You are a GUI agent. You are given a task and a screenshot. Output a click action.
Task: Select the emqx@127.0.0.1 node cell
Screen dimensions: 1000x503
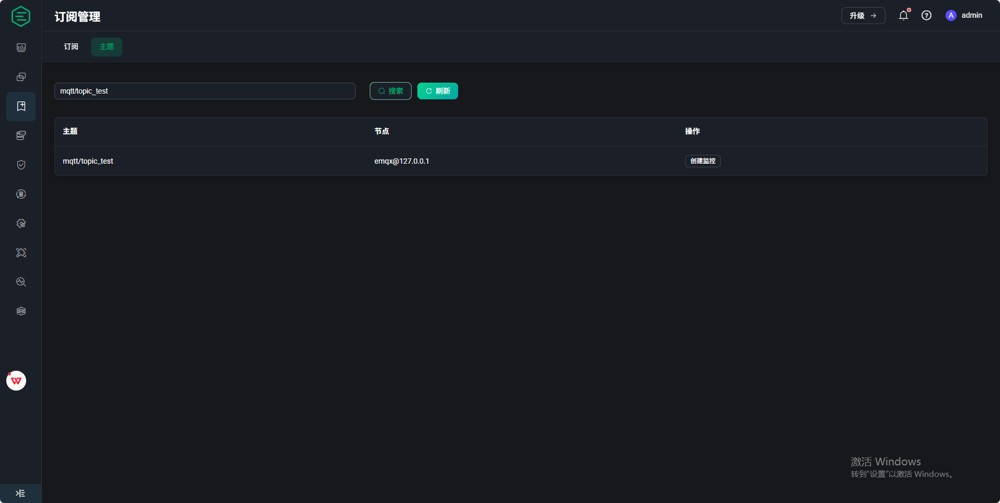pyautogui.click(x=402, y=161)
